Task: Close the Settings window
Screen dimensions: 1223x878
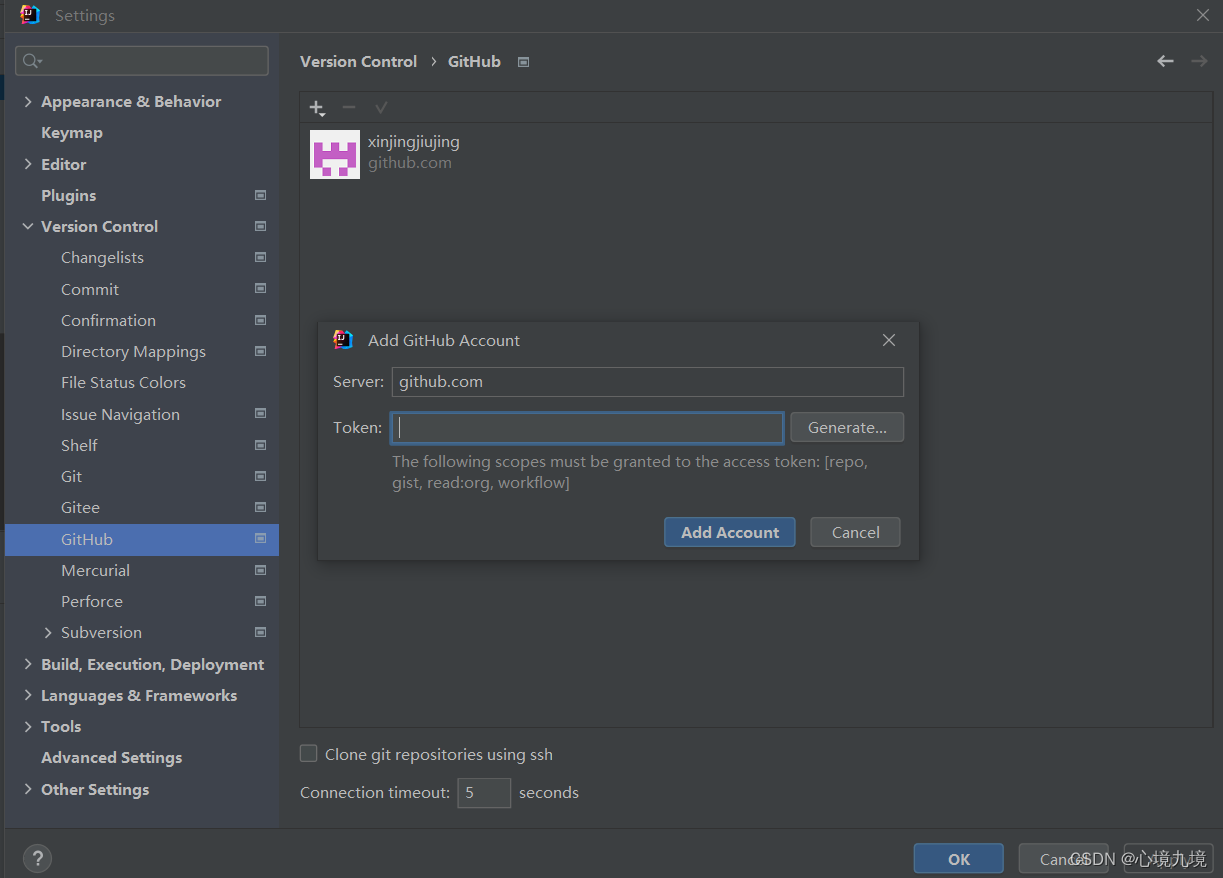Action: (1203, 15)
